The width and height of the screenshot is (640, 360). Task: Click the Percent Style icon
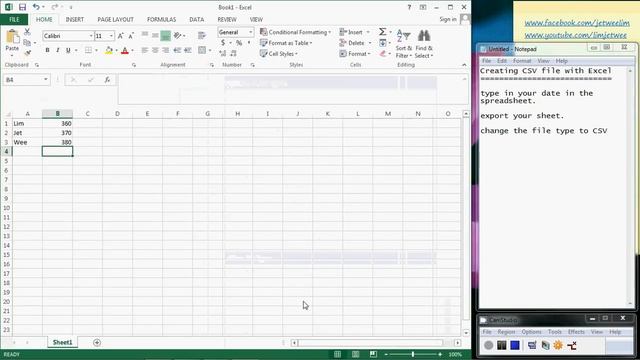pyautogui.click(x=239, y=43)
